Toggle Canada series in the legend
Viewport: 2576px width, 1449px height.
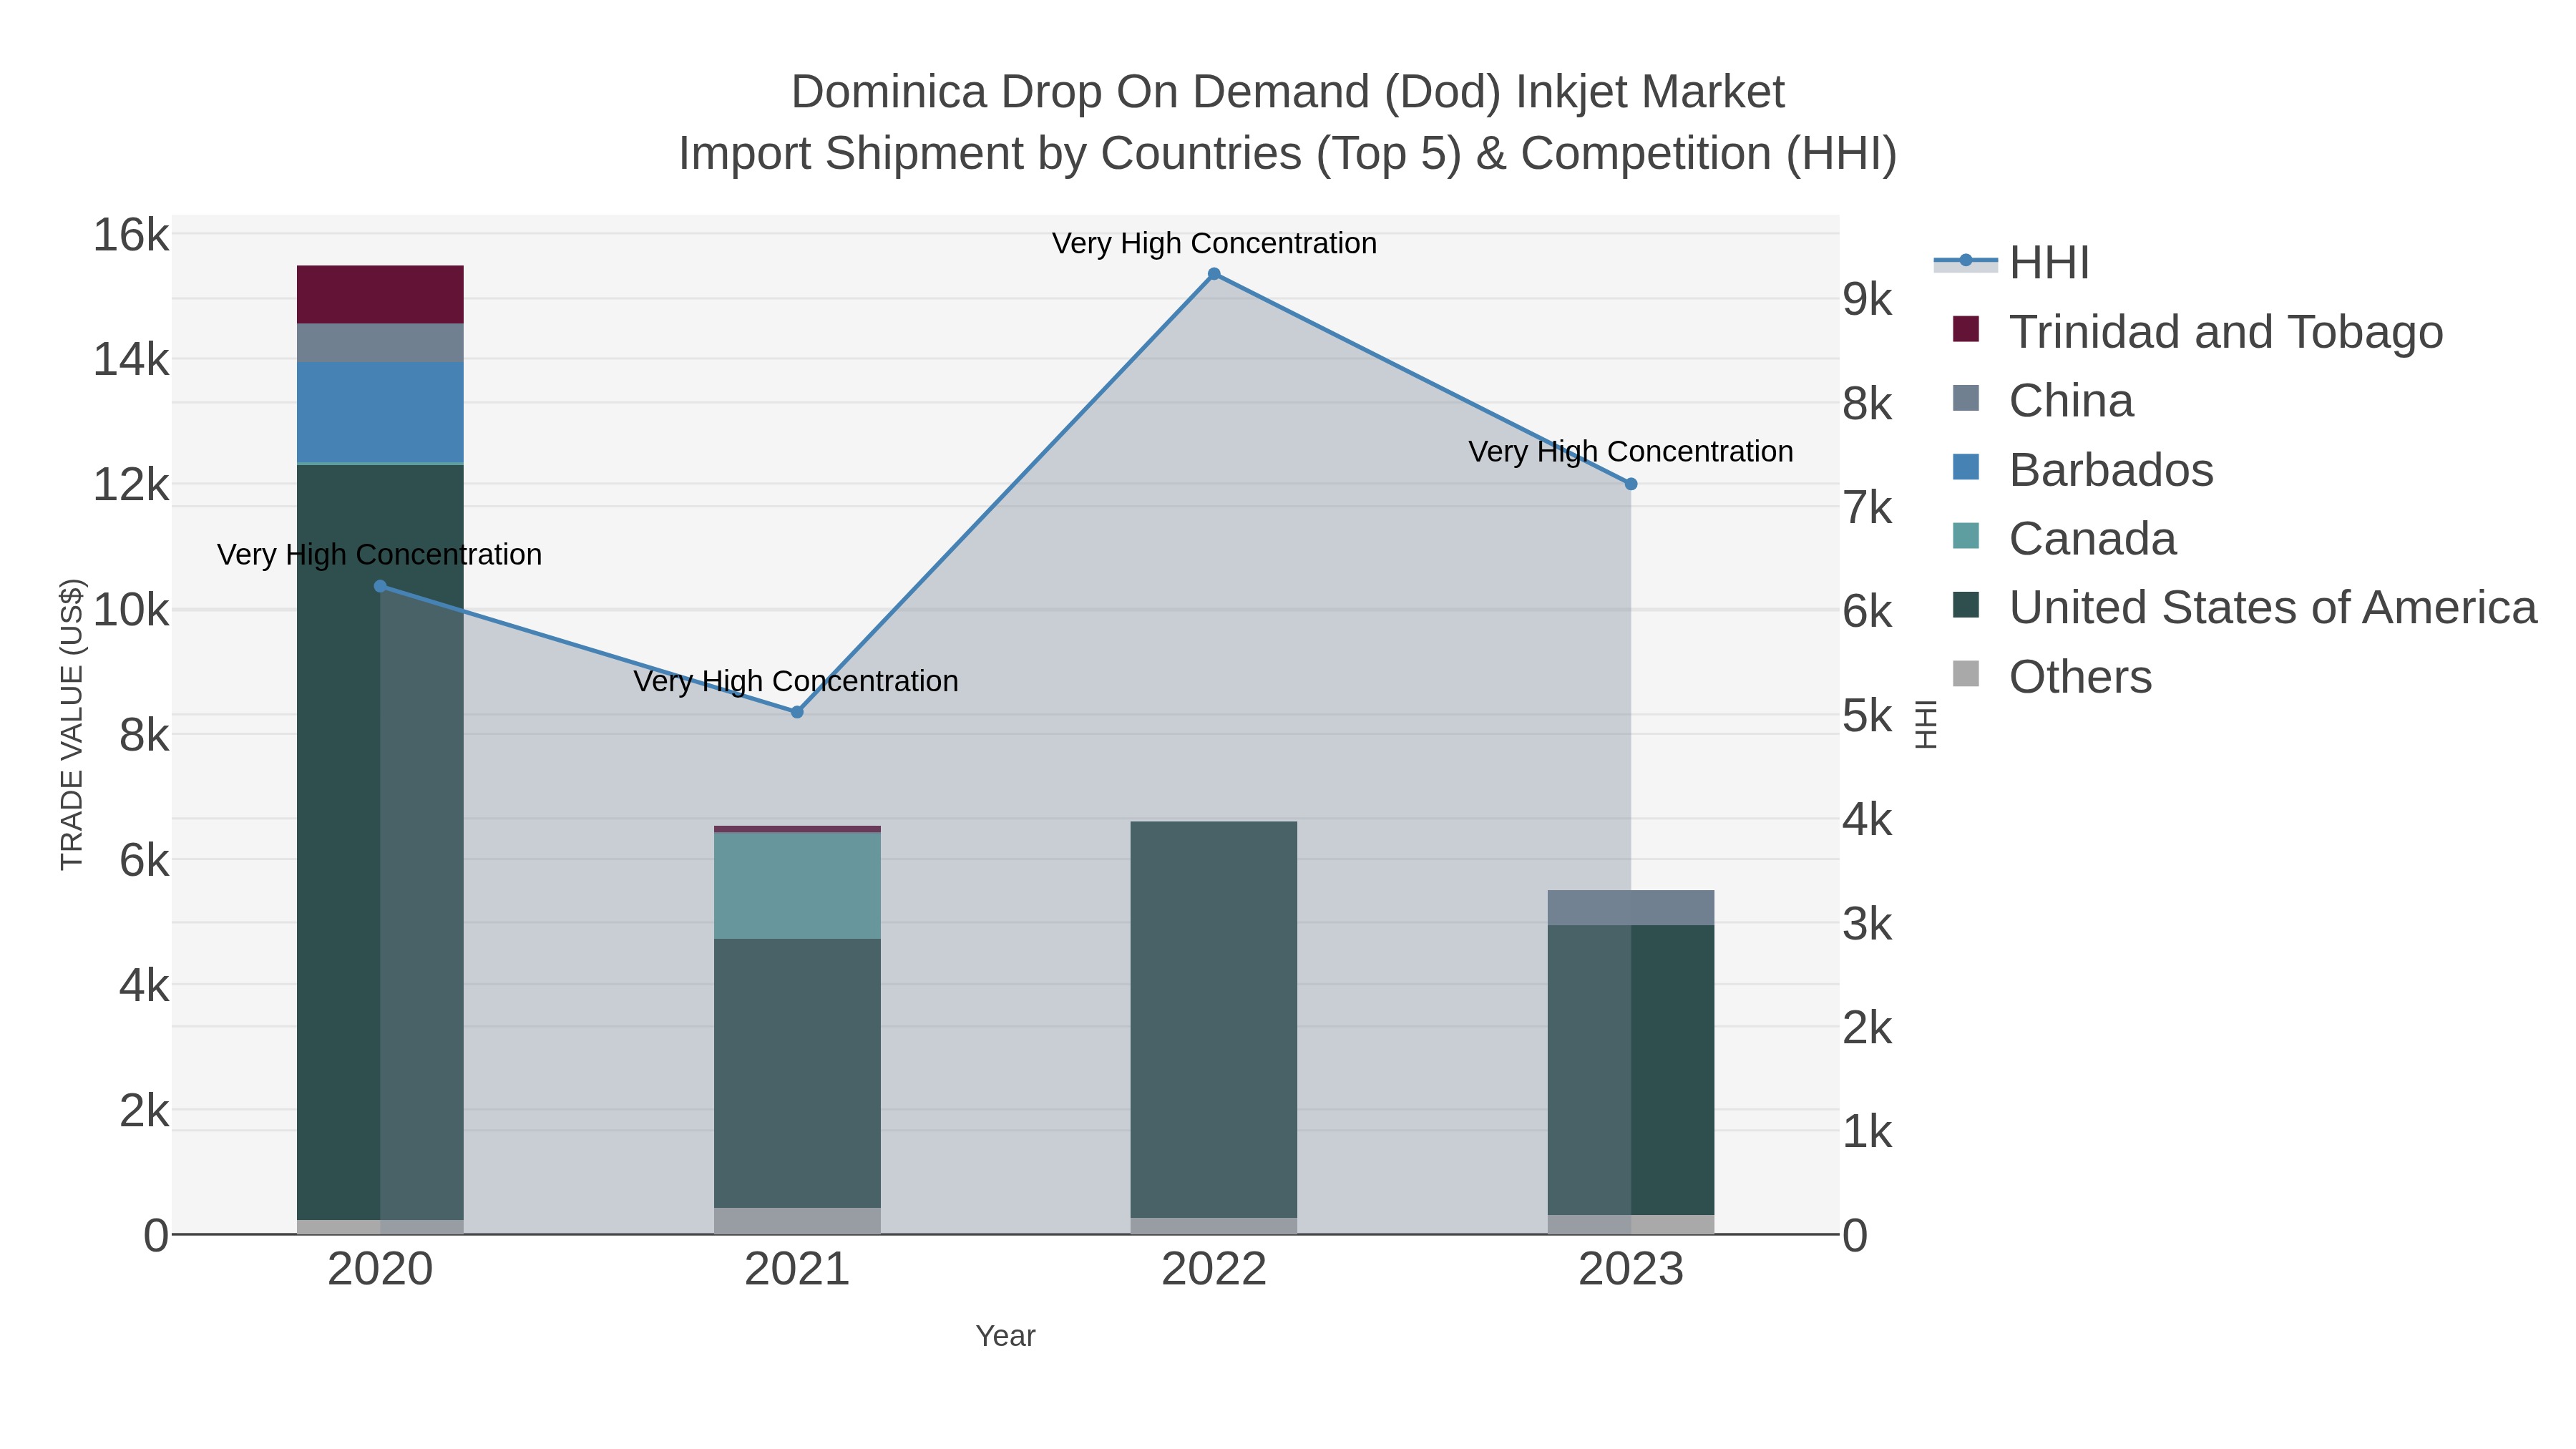[2064, 538]
